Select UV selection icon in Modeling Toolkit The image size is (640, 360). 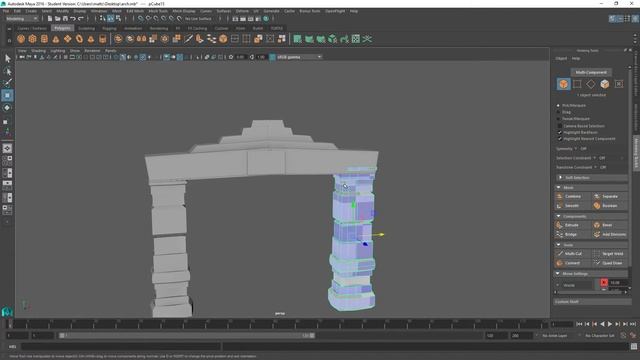(x=619, y=84)
